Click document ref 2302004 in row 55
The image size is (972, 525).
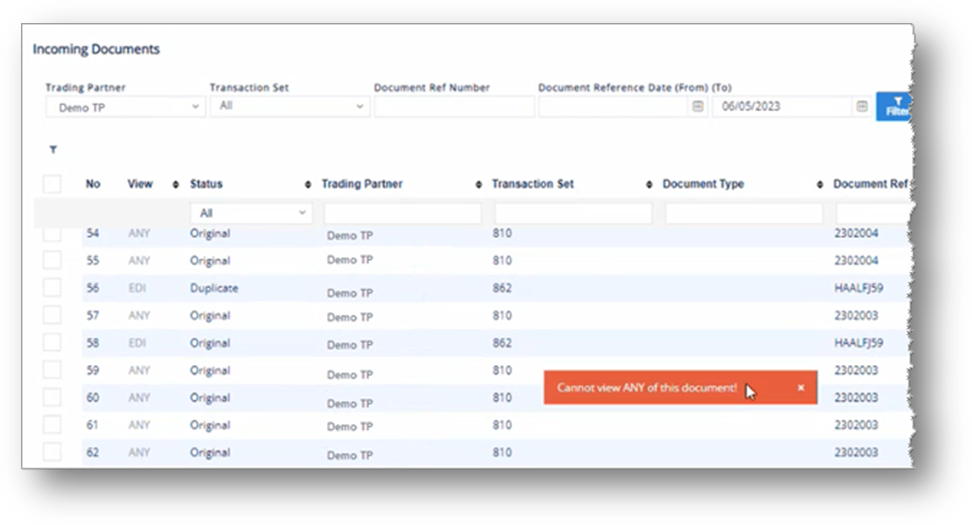(x=856, y=260)
